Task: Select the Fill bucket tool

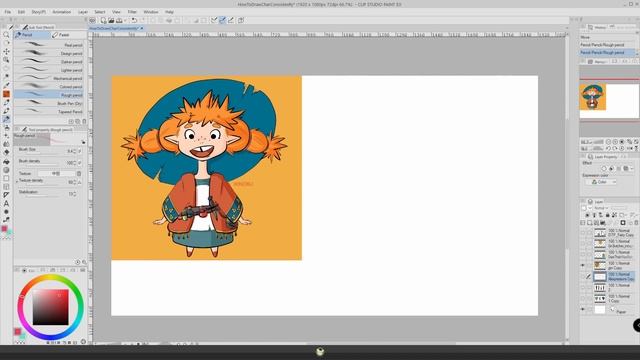Action: 6,162
